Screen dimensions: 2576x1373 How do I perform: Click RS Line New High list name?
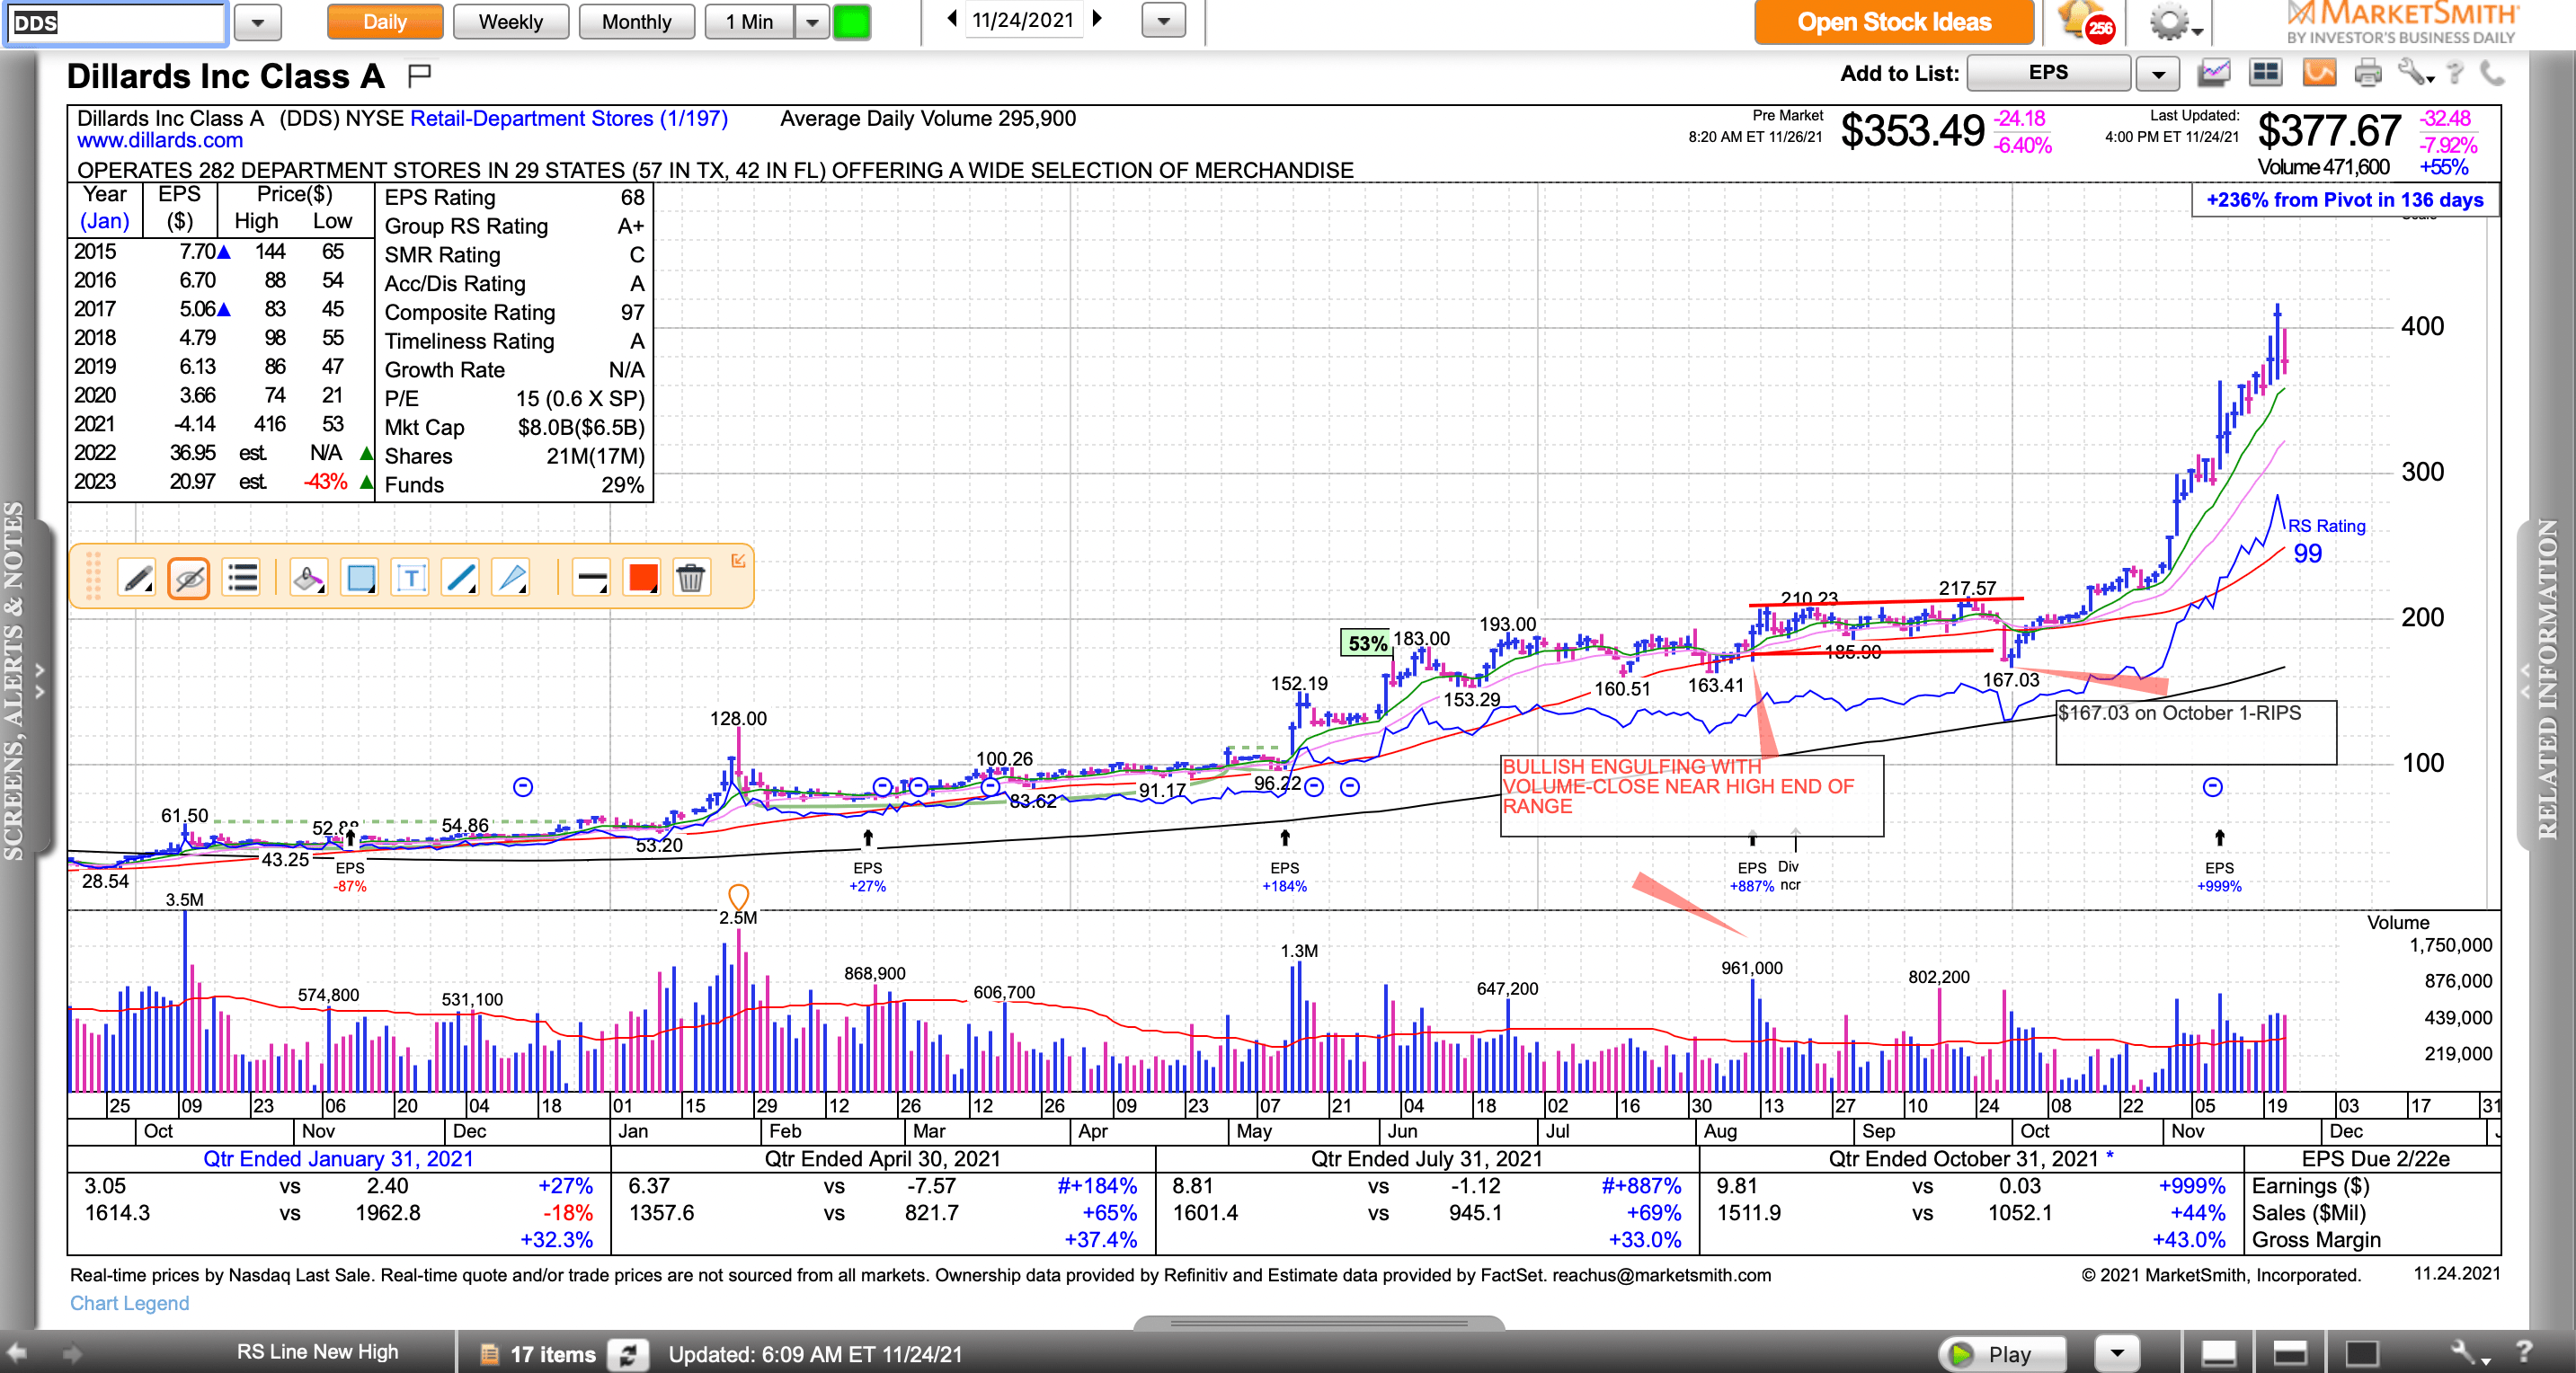click(x=317, y=1352)
